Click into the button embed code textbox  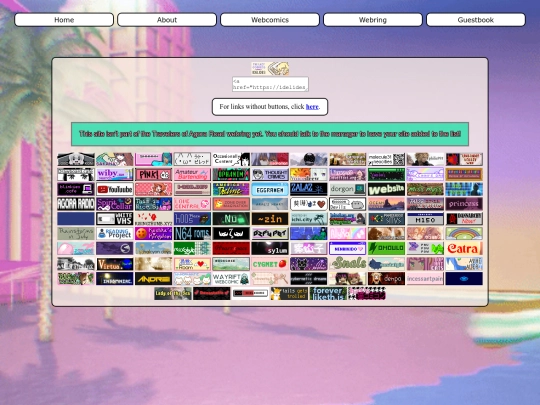tap(270, 84)
